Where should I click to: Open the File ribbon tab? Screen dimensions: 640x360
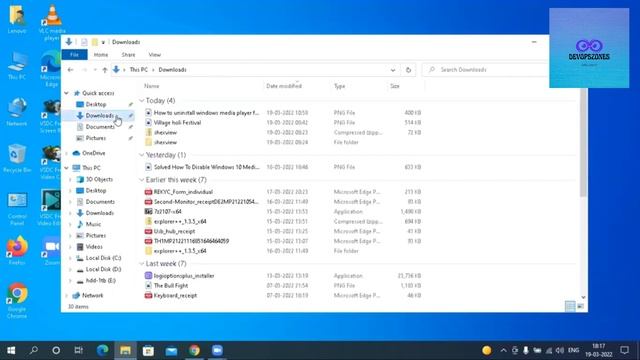(x=74, y=55)
